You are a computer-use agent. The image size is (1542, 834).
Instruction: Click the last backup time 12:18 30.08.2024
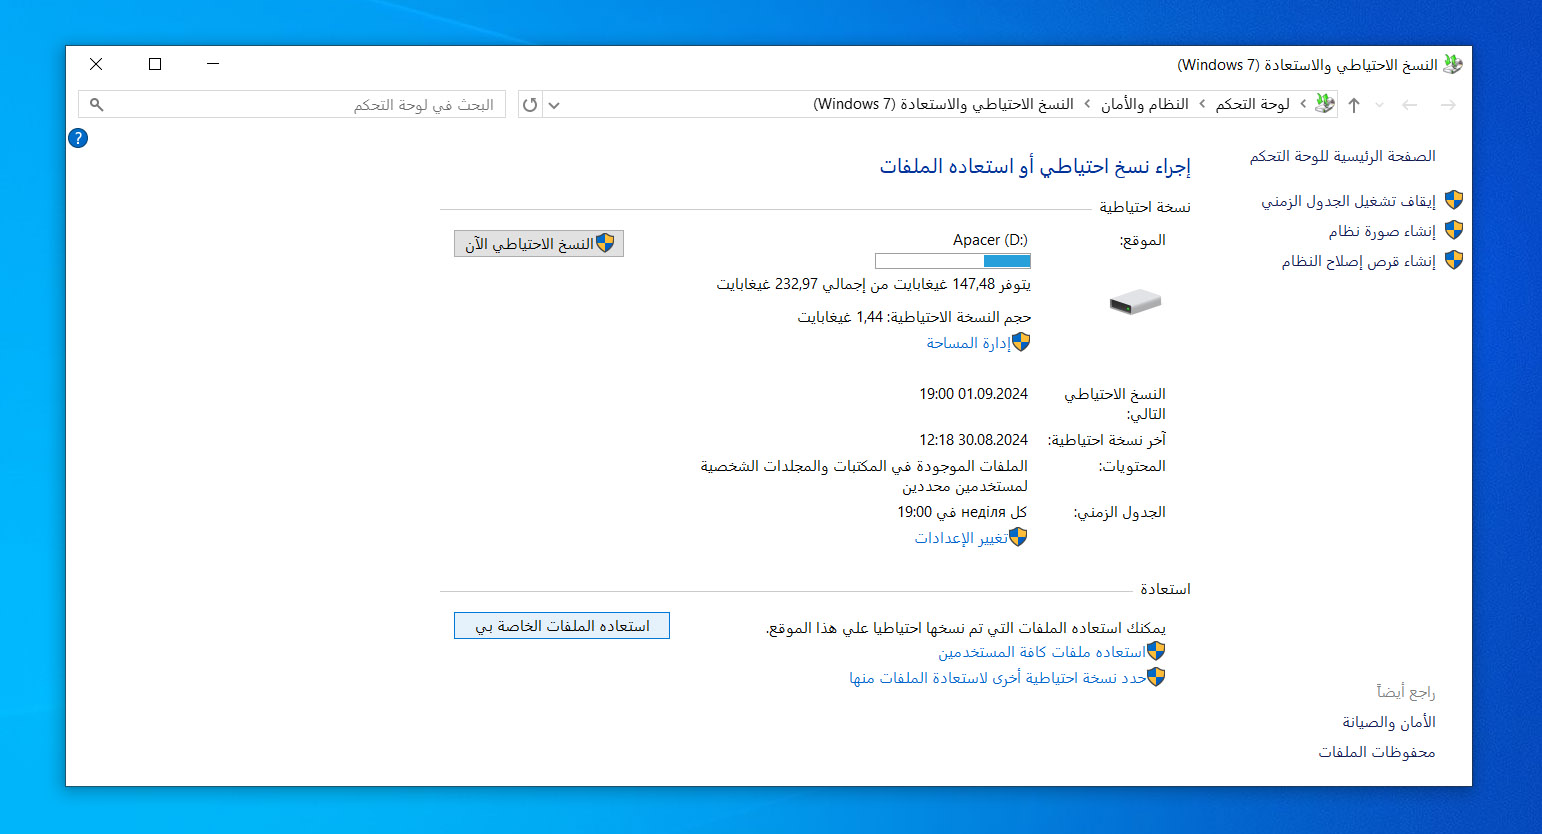(x=973, y=440)
